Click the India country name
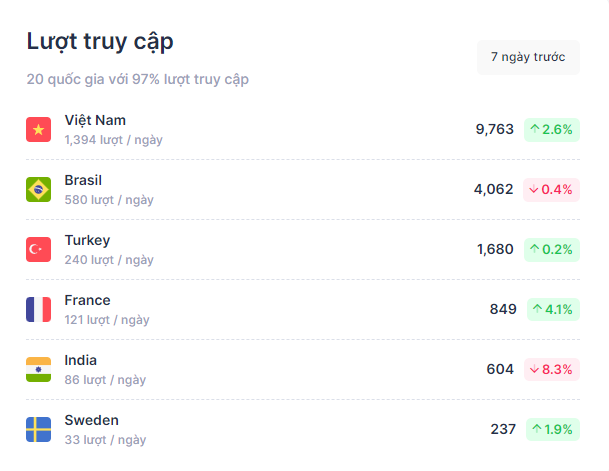This screenshot has height=471, width=609. [x=80, y=360]
